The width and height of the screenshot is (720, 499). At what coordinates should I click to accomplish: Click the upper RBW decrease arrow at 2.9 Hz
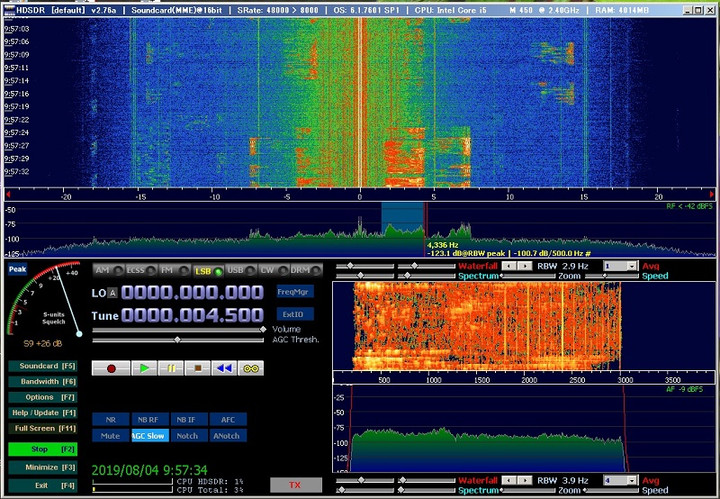pos(509,266)
